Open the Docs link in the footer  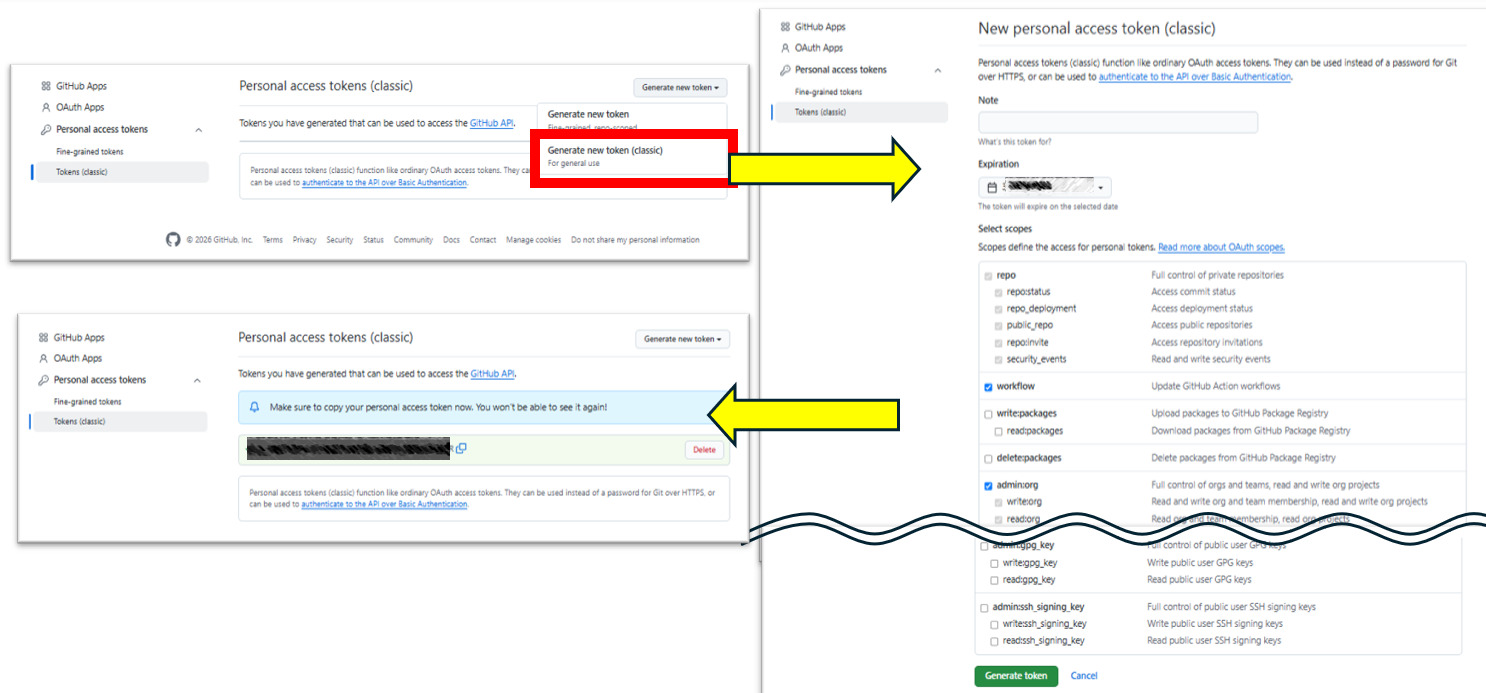click(452, 240)
